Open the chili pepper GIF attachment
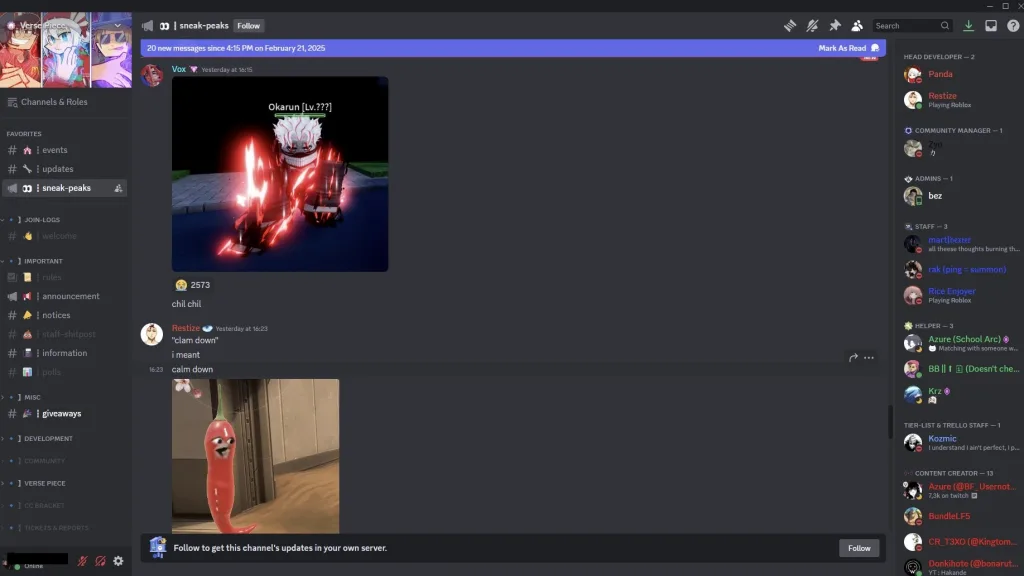Image resolution: width=1024 pixels, height=576 pixels. pos(255,456)
